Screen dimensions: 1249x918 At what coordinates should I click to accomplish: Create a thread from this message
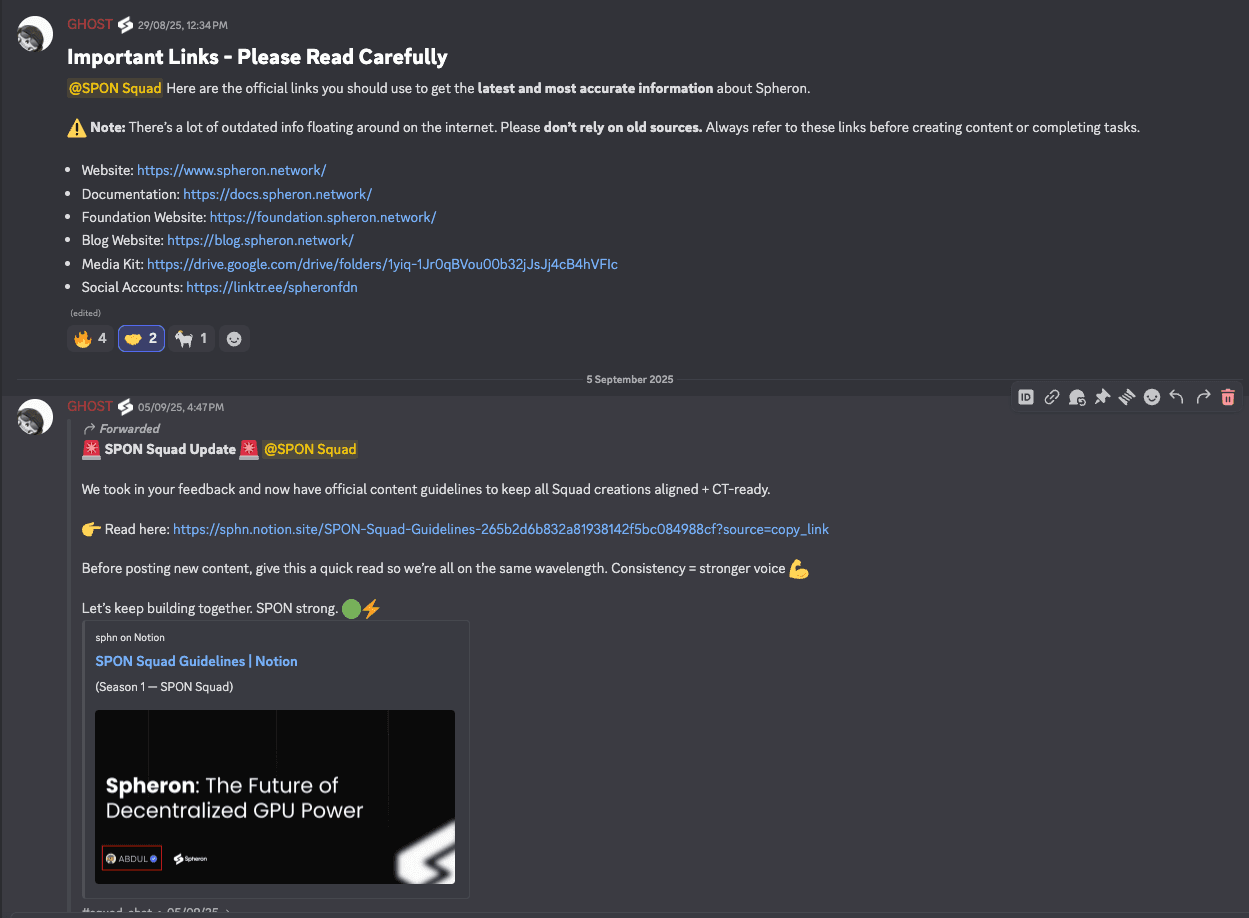(1127, 397)
